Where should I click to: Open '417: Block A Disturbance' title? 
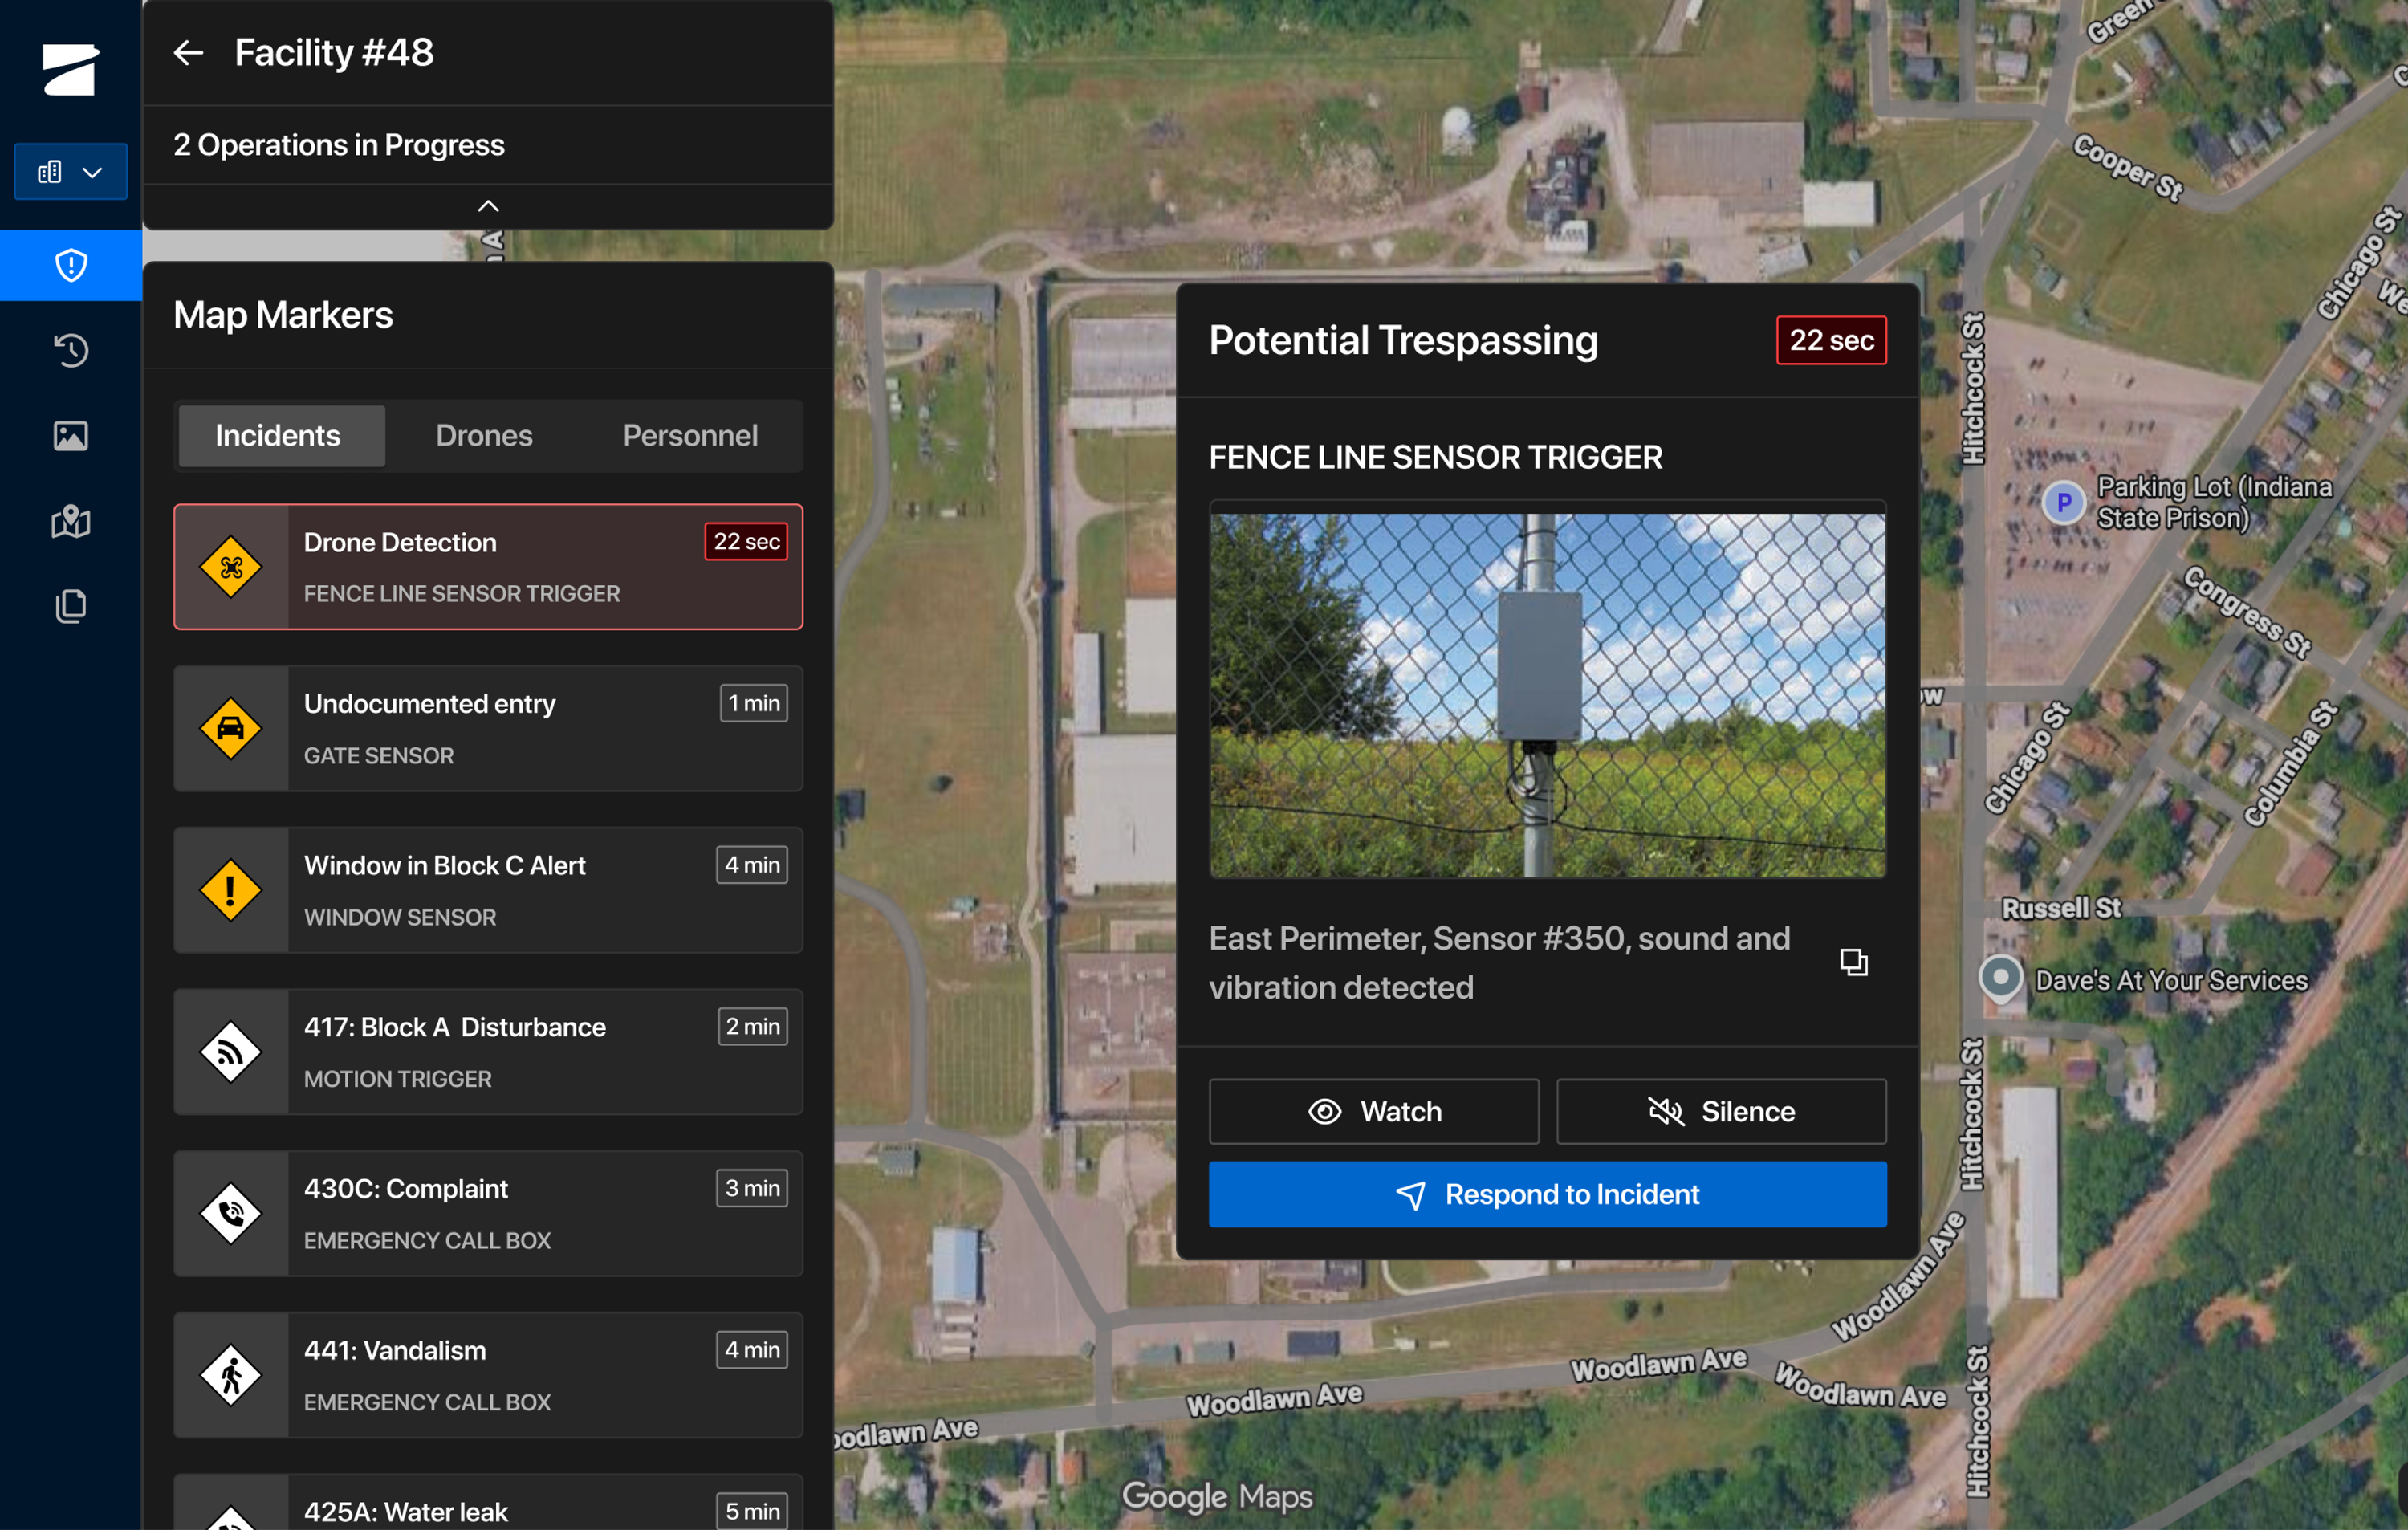click(455, 1027)
